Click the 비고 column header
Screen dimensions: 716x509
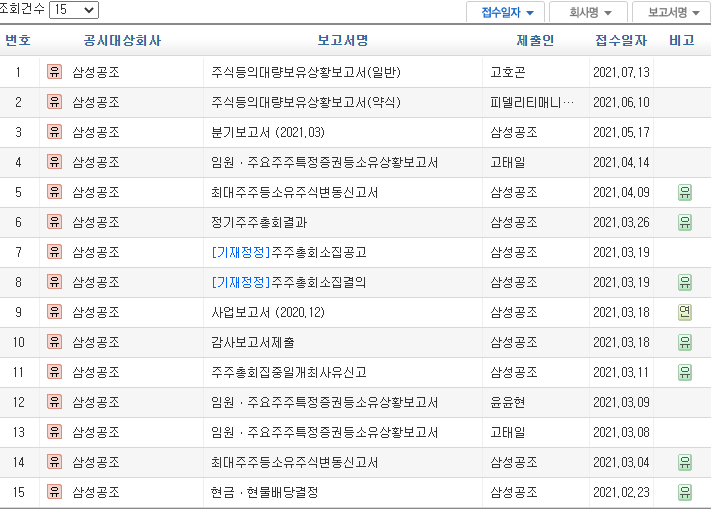[682, 41]
